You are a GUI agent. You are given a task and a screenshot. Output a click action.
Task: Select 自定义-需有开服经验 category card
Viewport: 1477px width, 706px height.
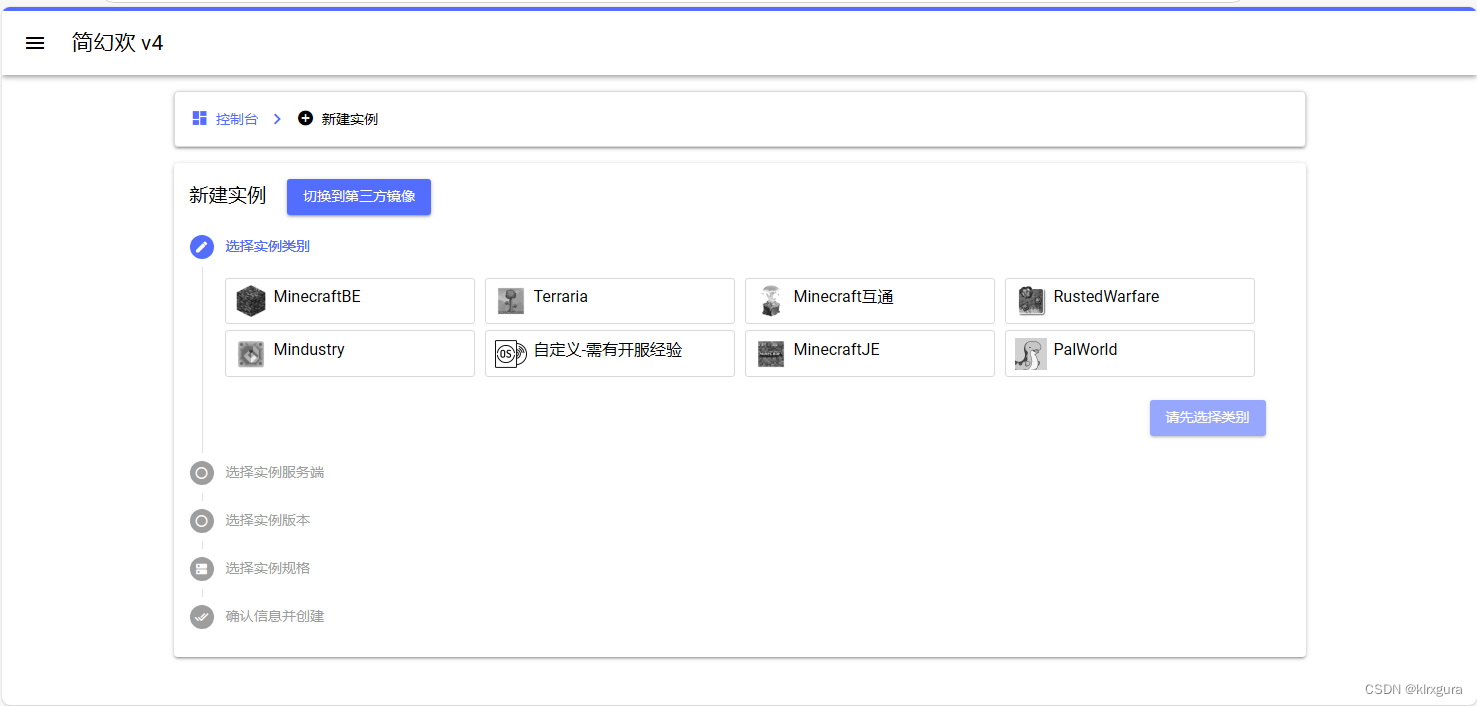click(x=610, y=353)
